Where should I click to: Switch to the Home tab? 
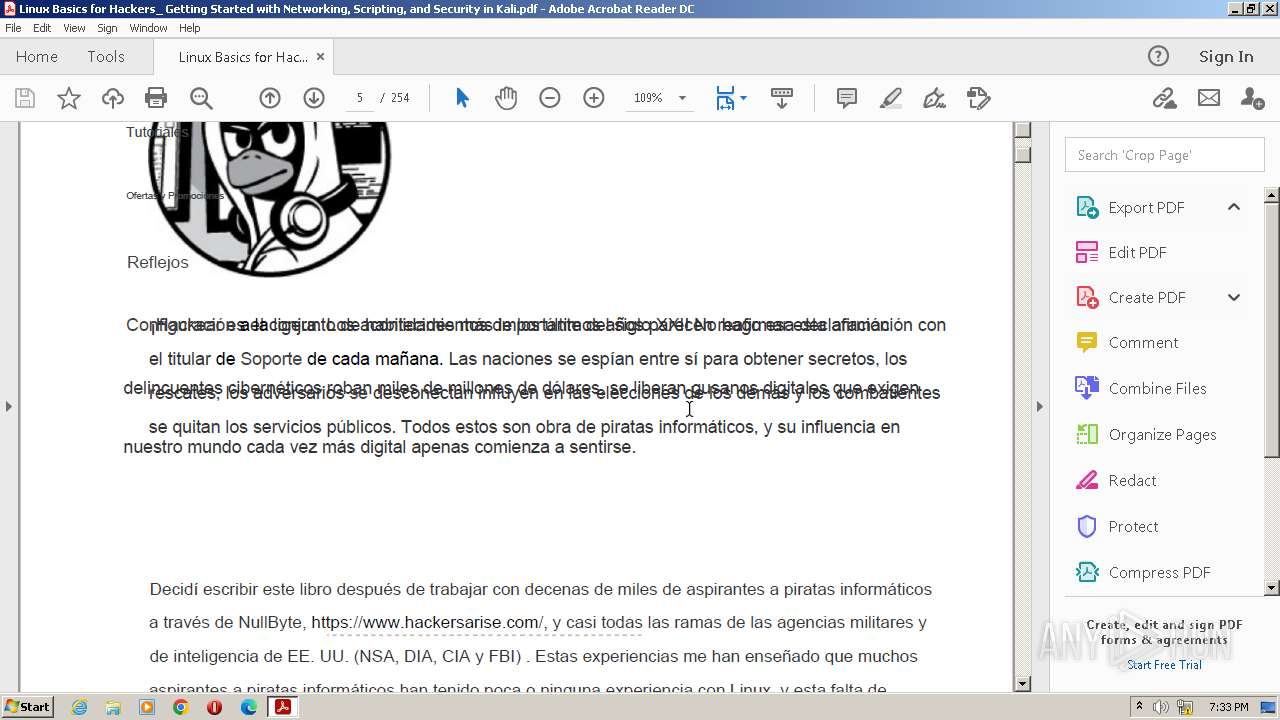(x=37, y=57)
